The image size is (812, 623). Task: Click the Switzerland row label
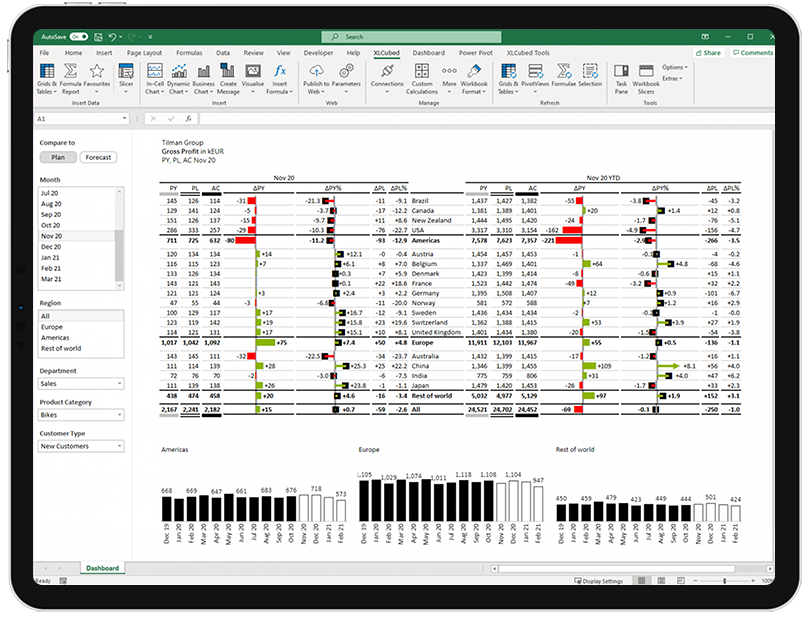coord(429,323)
